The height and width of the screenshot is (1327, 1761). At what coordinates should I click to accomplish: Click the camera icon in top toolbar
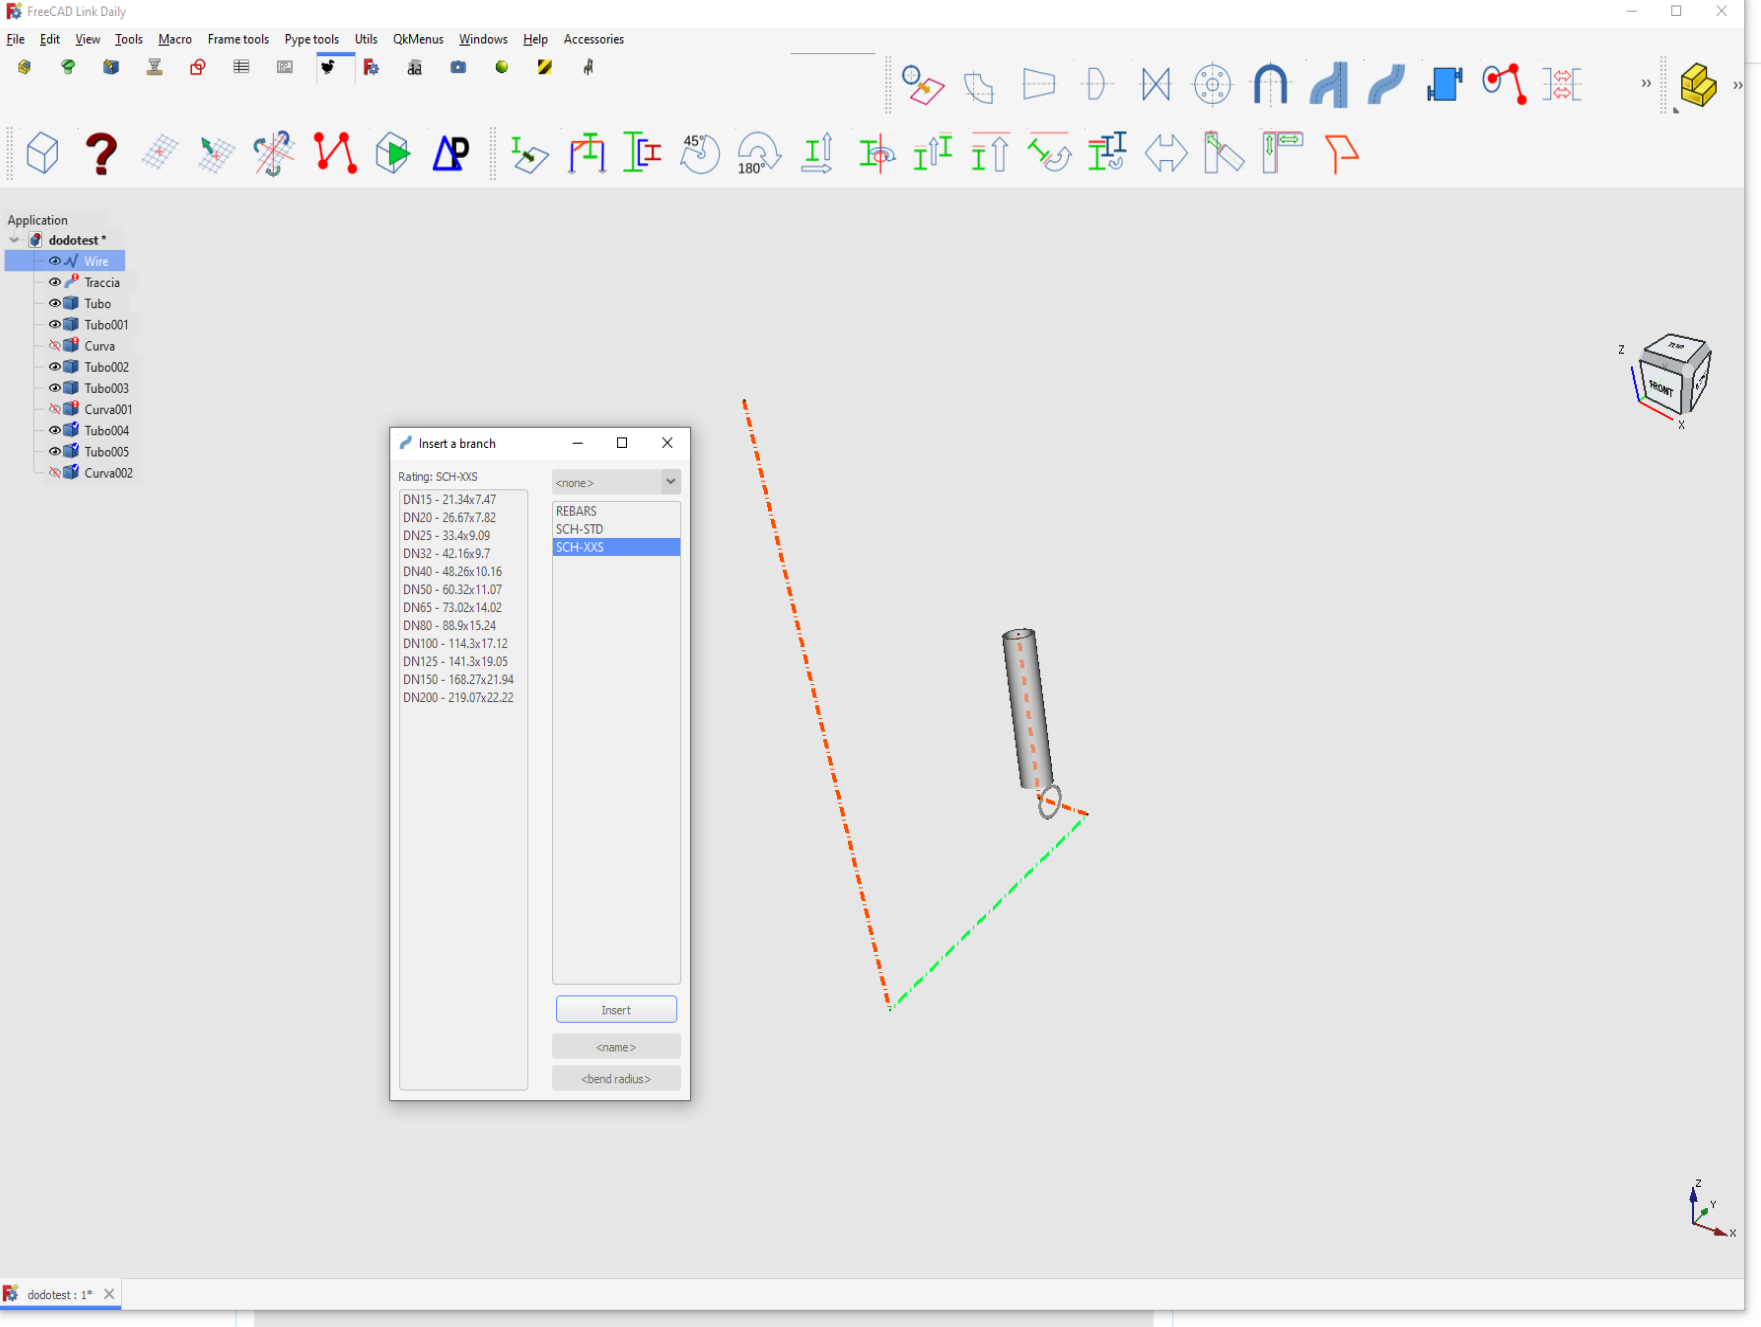tap(458, 67)
